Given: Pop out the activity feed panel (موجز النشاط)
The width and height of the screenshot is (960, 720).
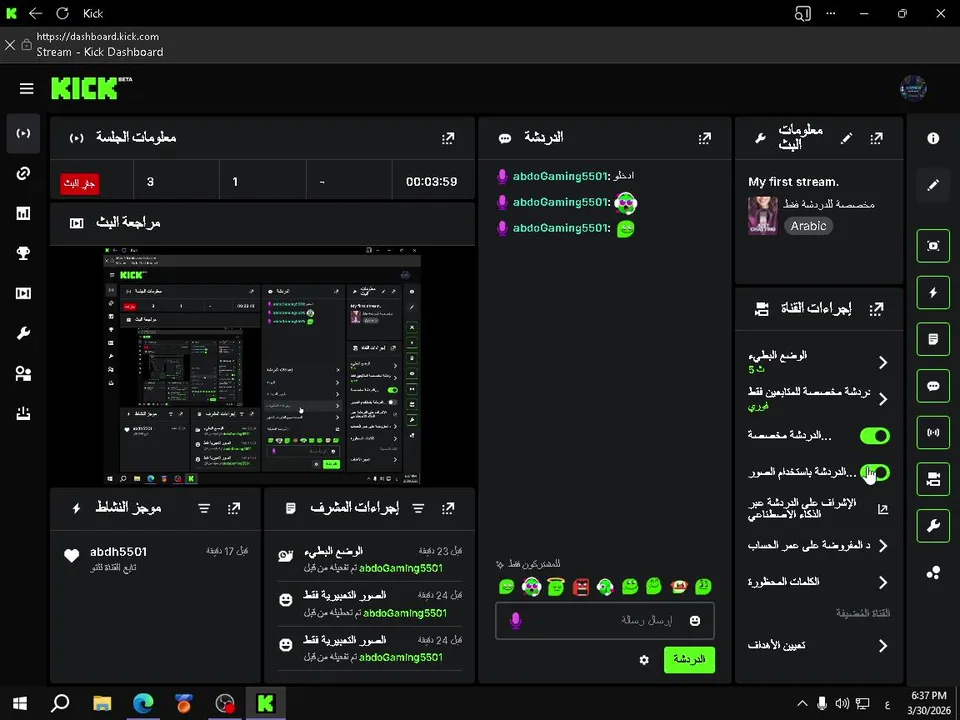Looking at the screenshot, I should pyautogui.click(x=234, y=508).
